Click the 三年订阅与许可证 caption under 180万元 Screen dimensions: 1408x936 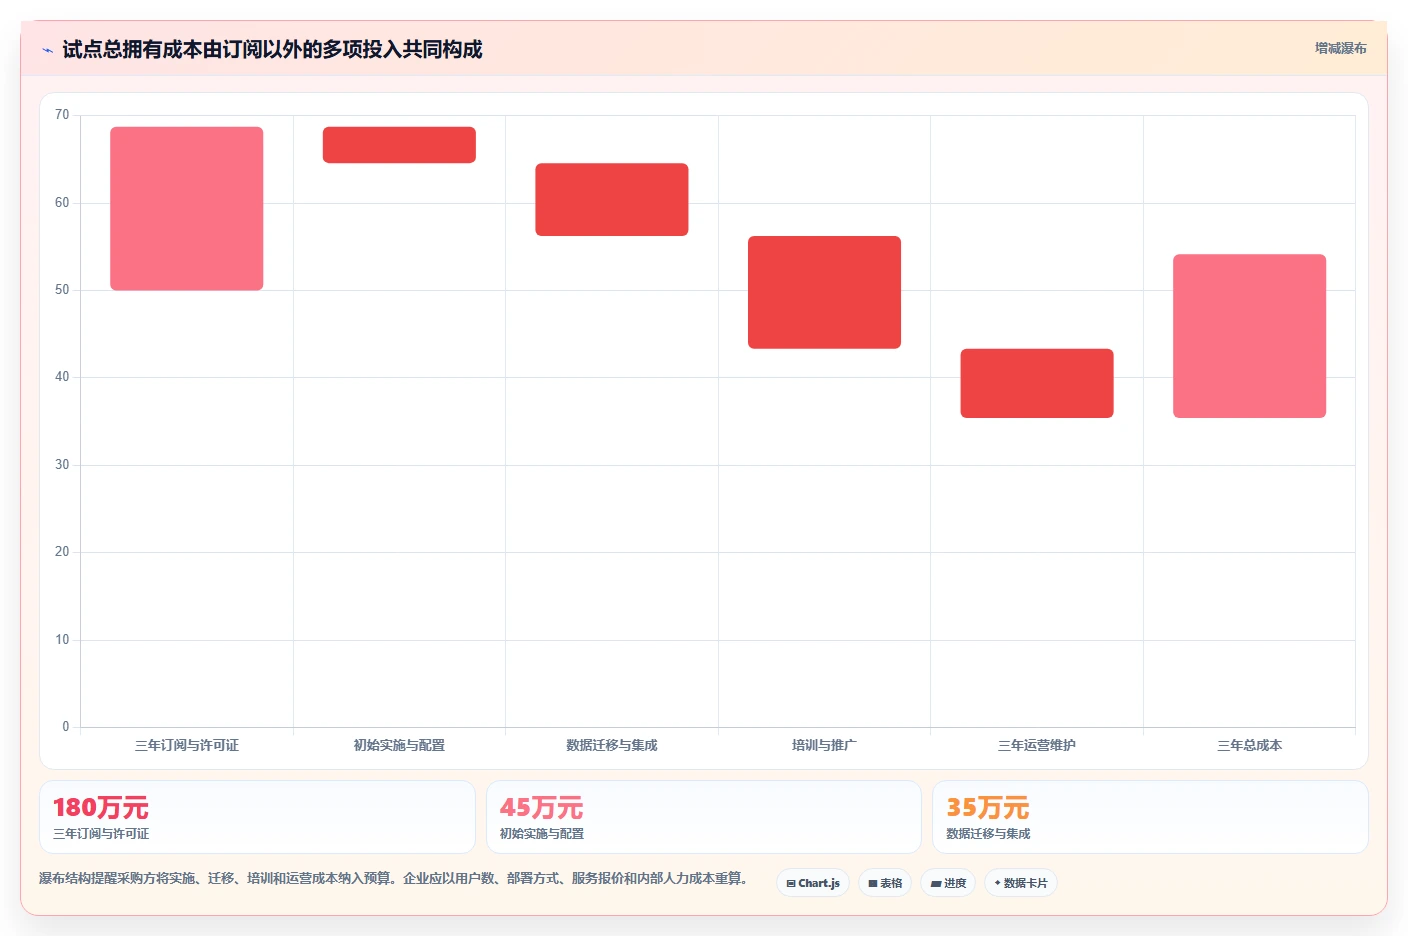click(101, 833)
